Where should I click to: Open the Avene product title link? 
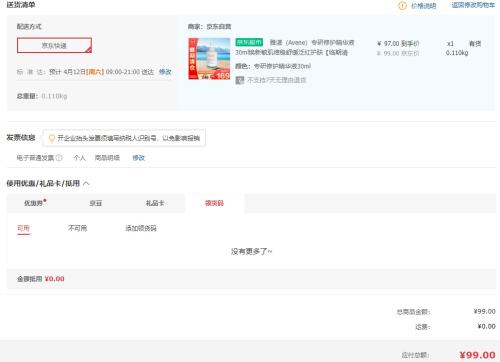coord(295,47)
